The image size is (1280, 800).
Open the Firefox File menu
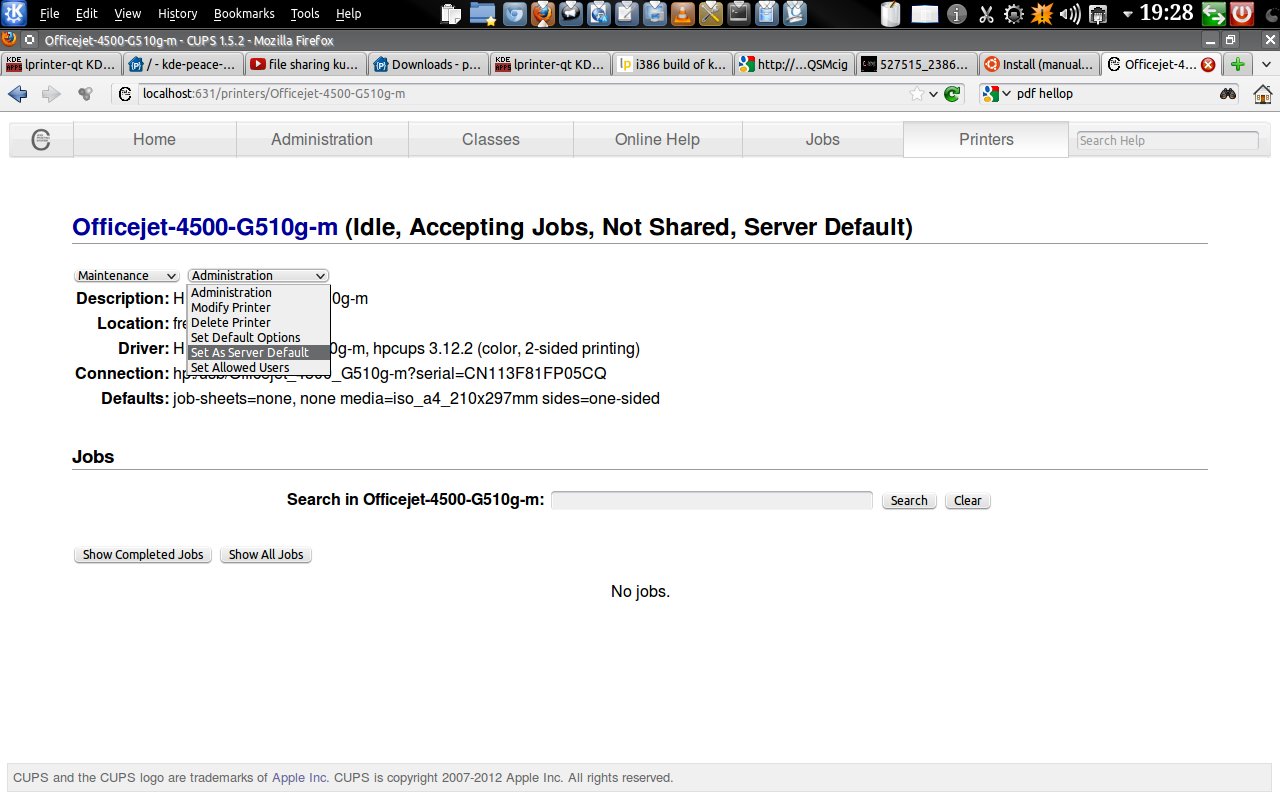click(50, 14)
